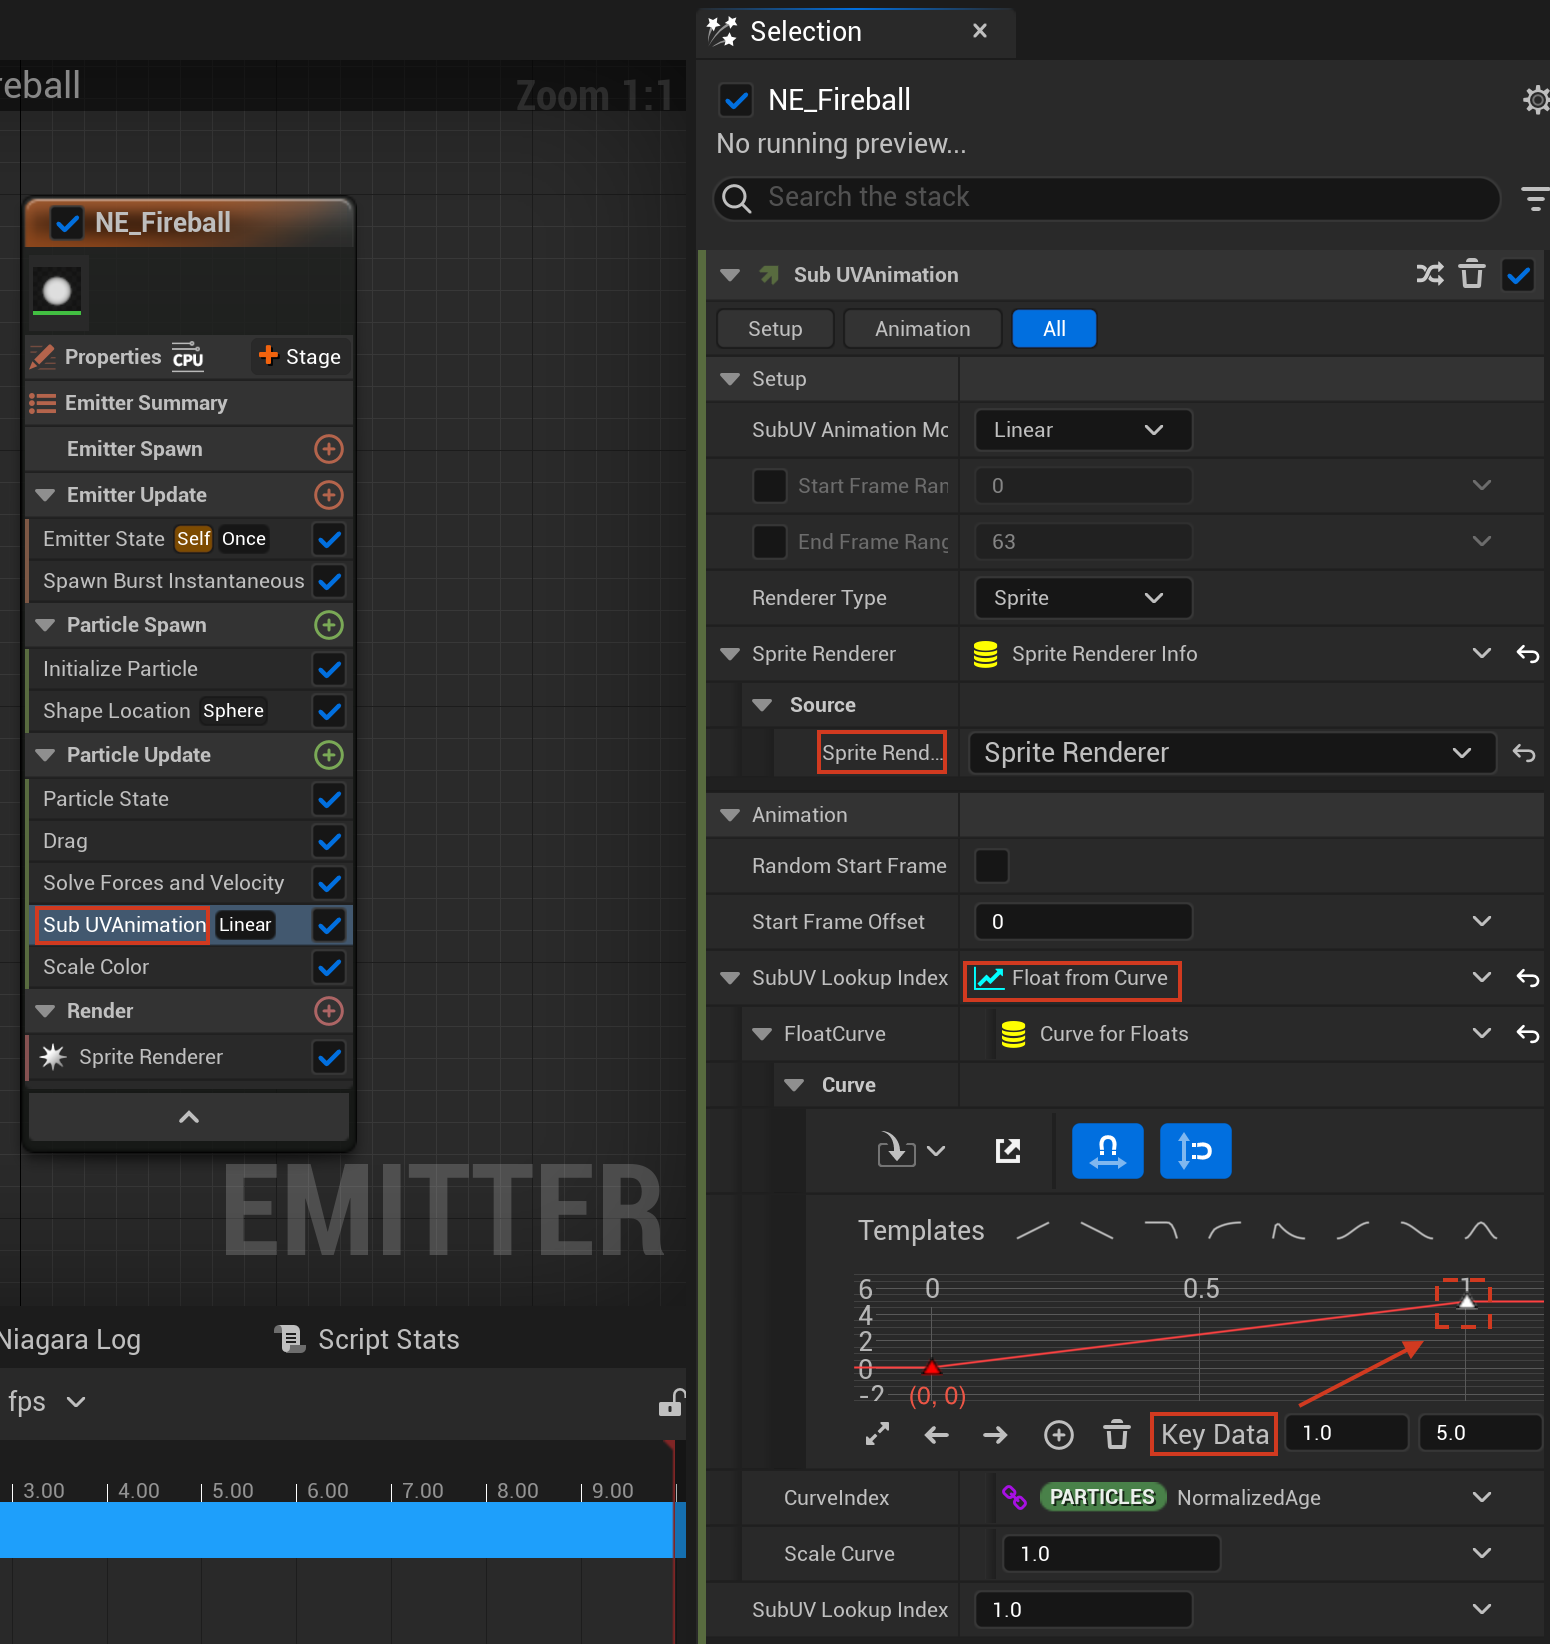Switch to the Setup filter tab

pos(775,329)
